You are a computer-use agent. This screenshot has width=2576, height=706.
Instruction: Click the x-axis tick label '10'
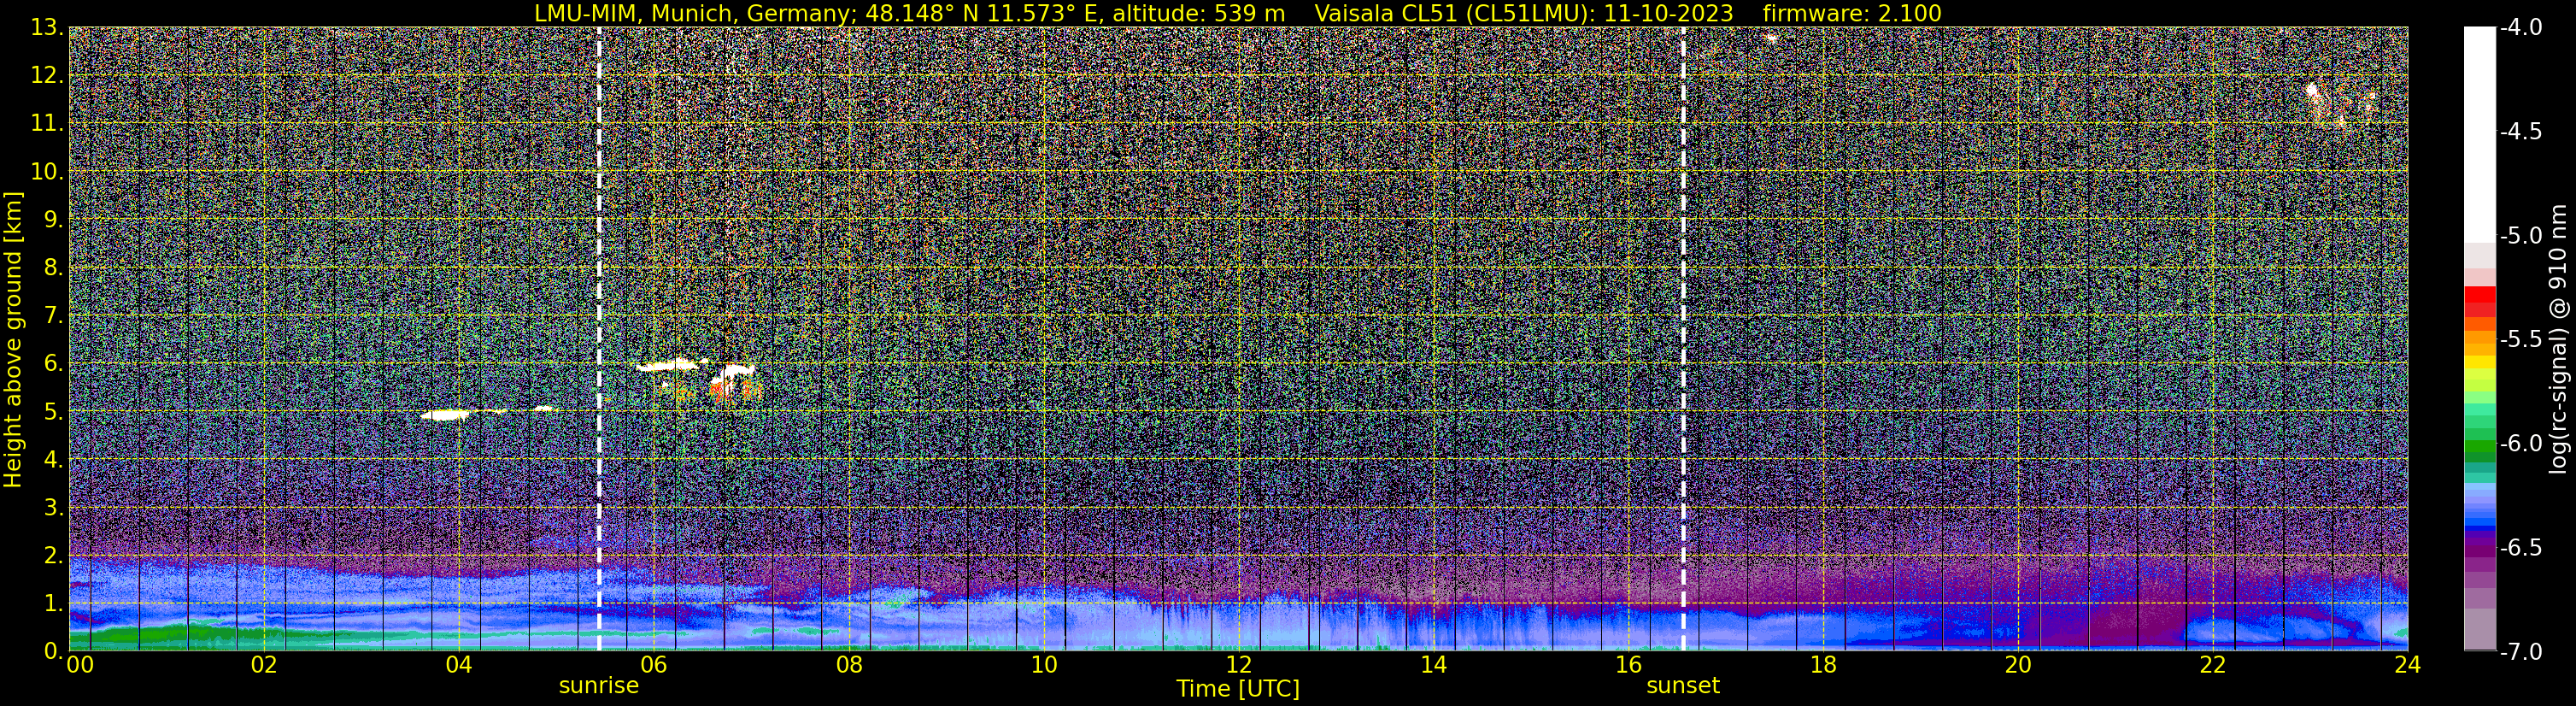pos(1044,665)
